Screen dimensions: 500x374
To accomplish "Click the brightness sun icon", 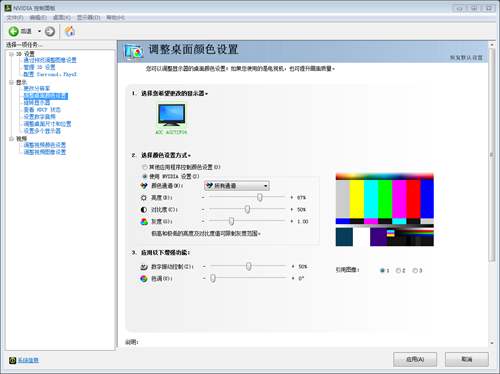I will point(144,198).
